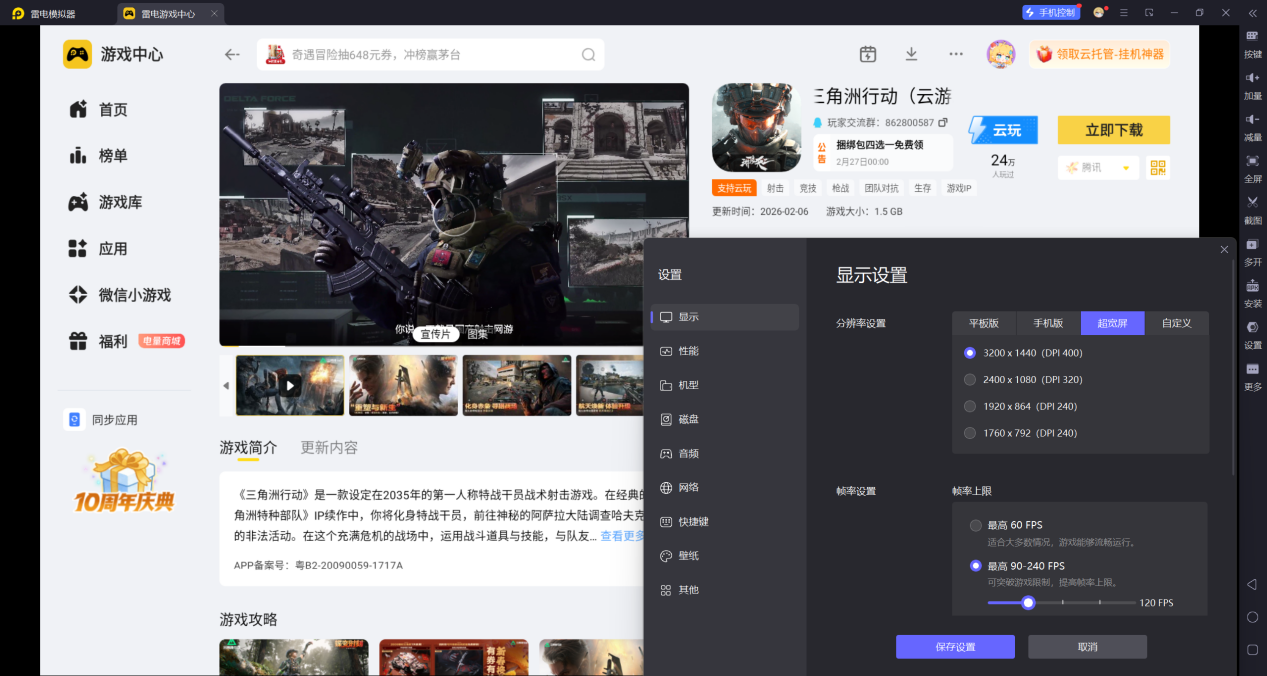Click the 立即下载 button
Image resolution: width=1267 pixels, height=676 pixels.
(1113, 130)
